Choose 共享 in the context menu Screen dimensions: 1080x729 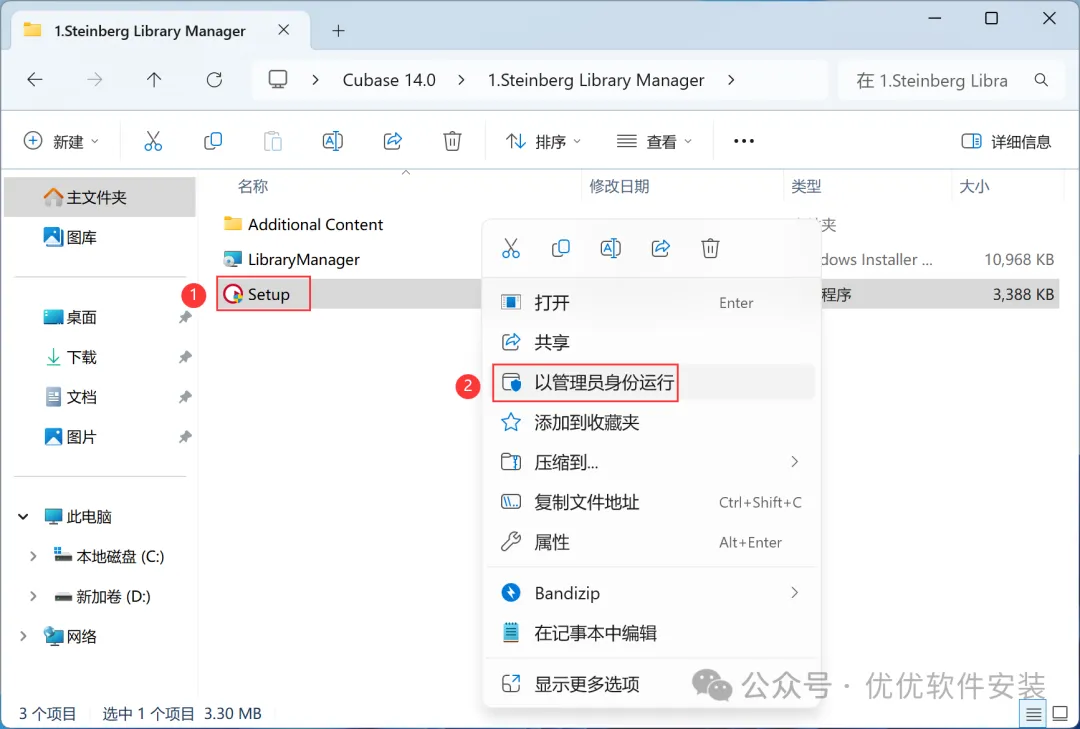coord(652,342)
